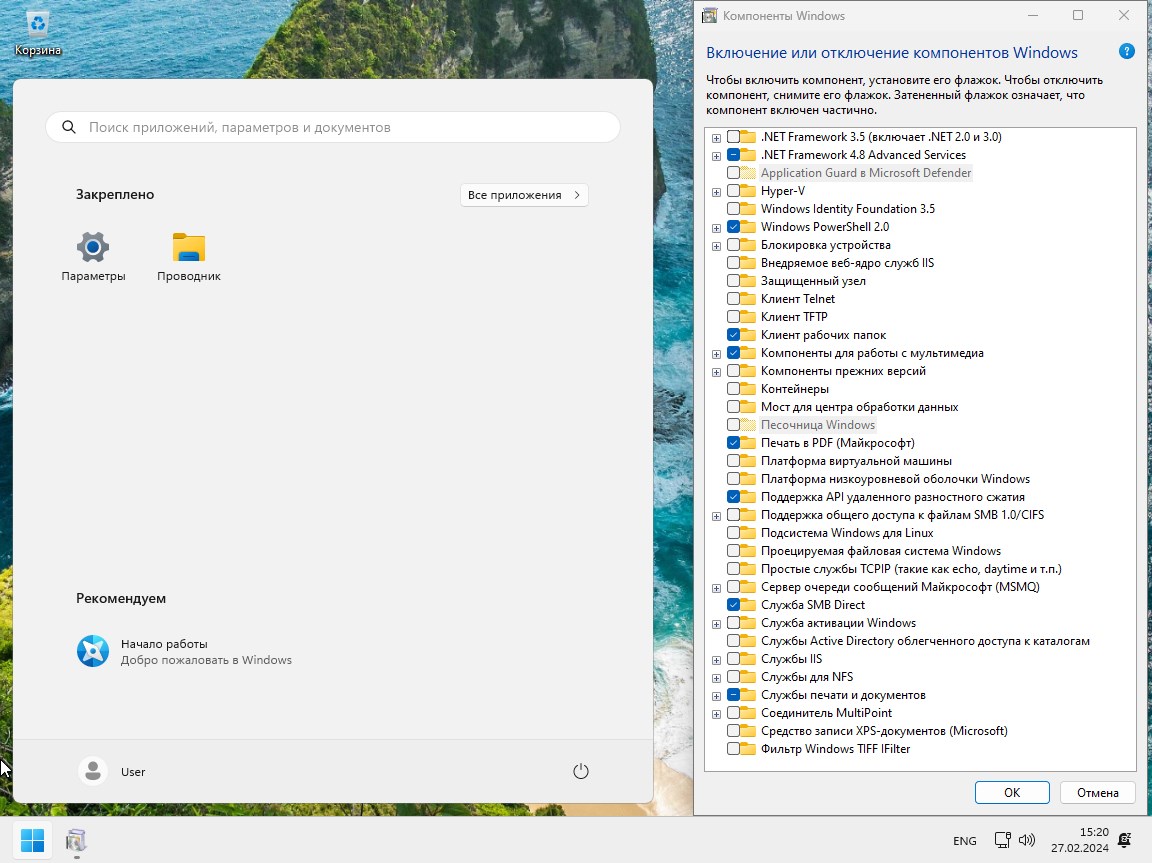
Task: Uncheck Windows PowerShell 2.0
Action: 733,227
